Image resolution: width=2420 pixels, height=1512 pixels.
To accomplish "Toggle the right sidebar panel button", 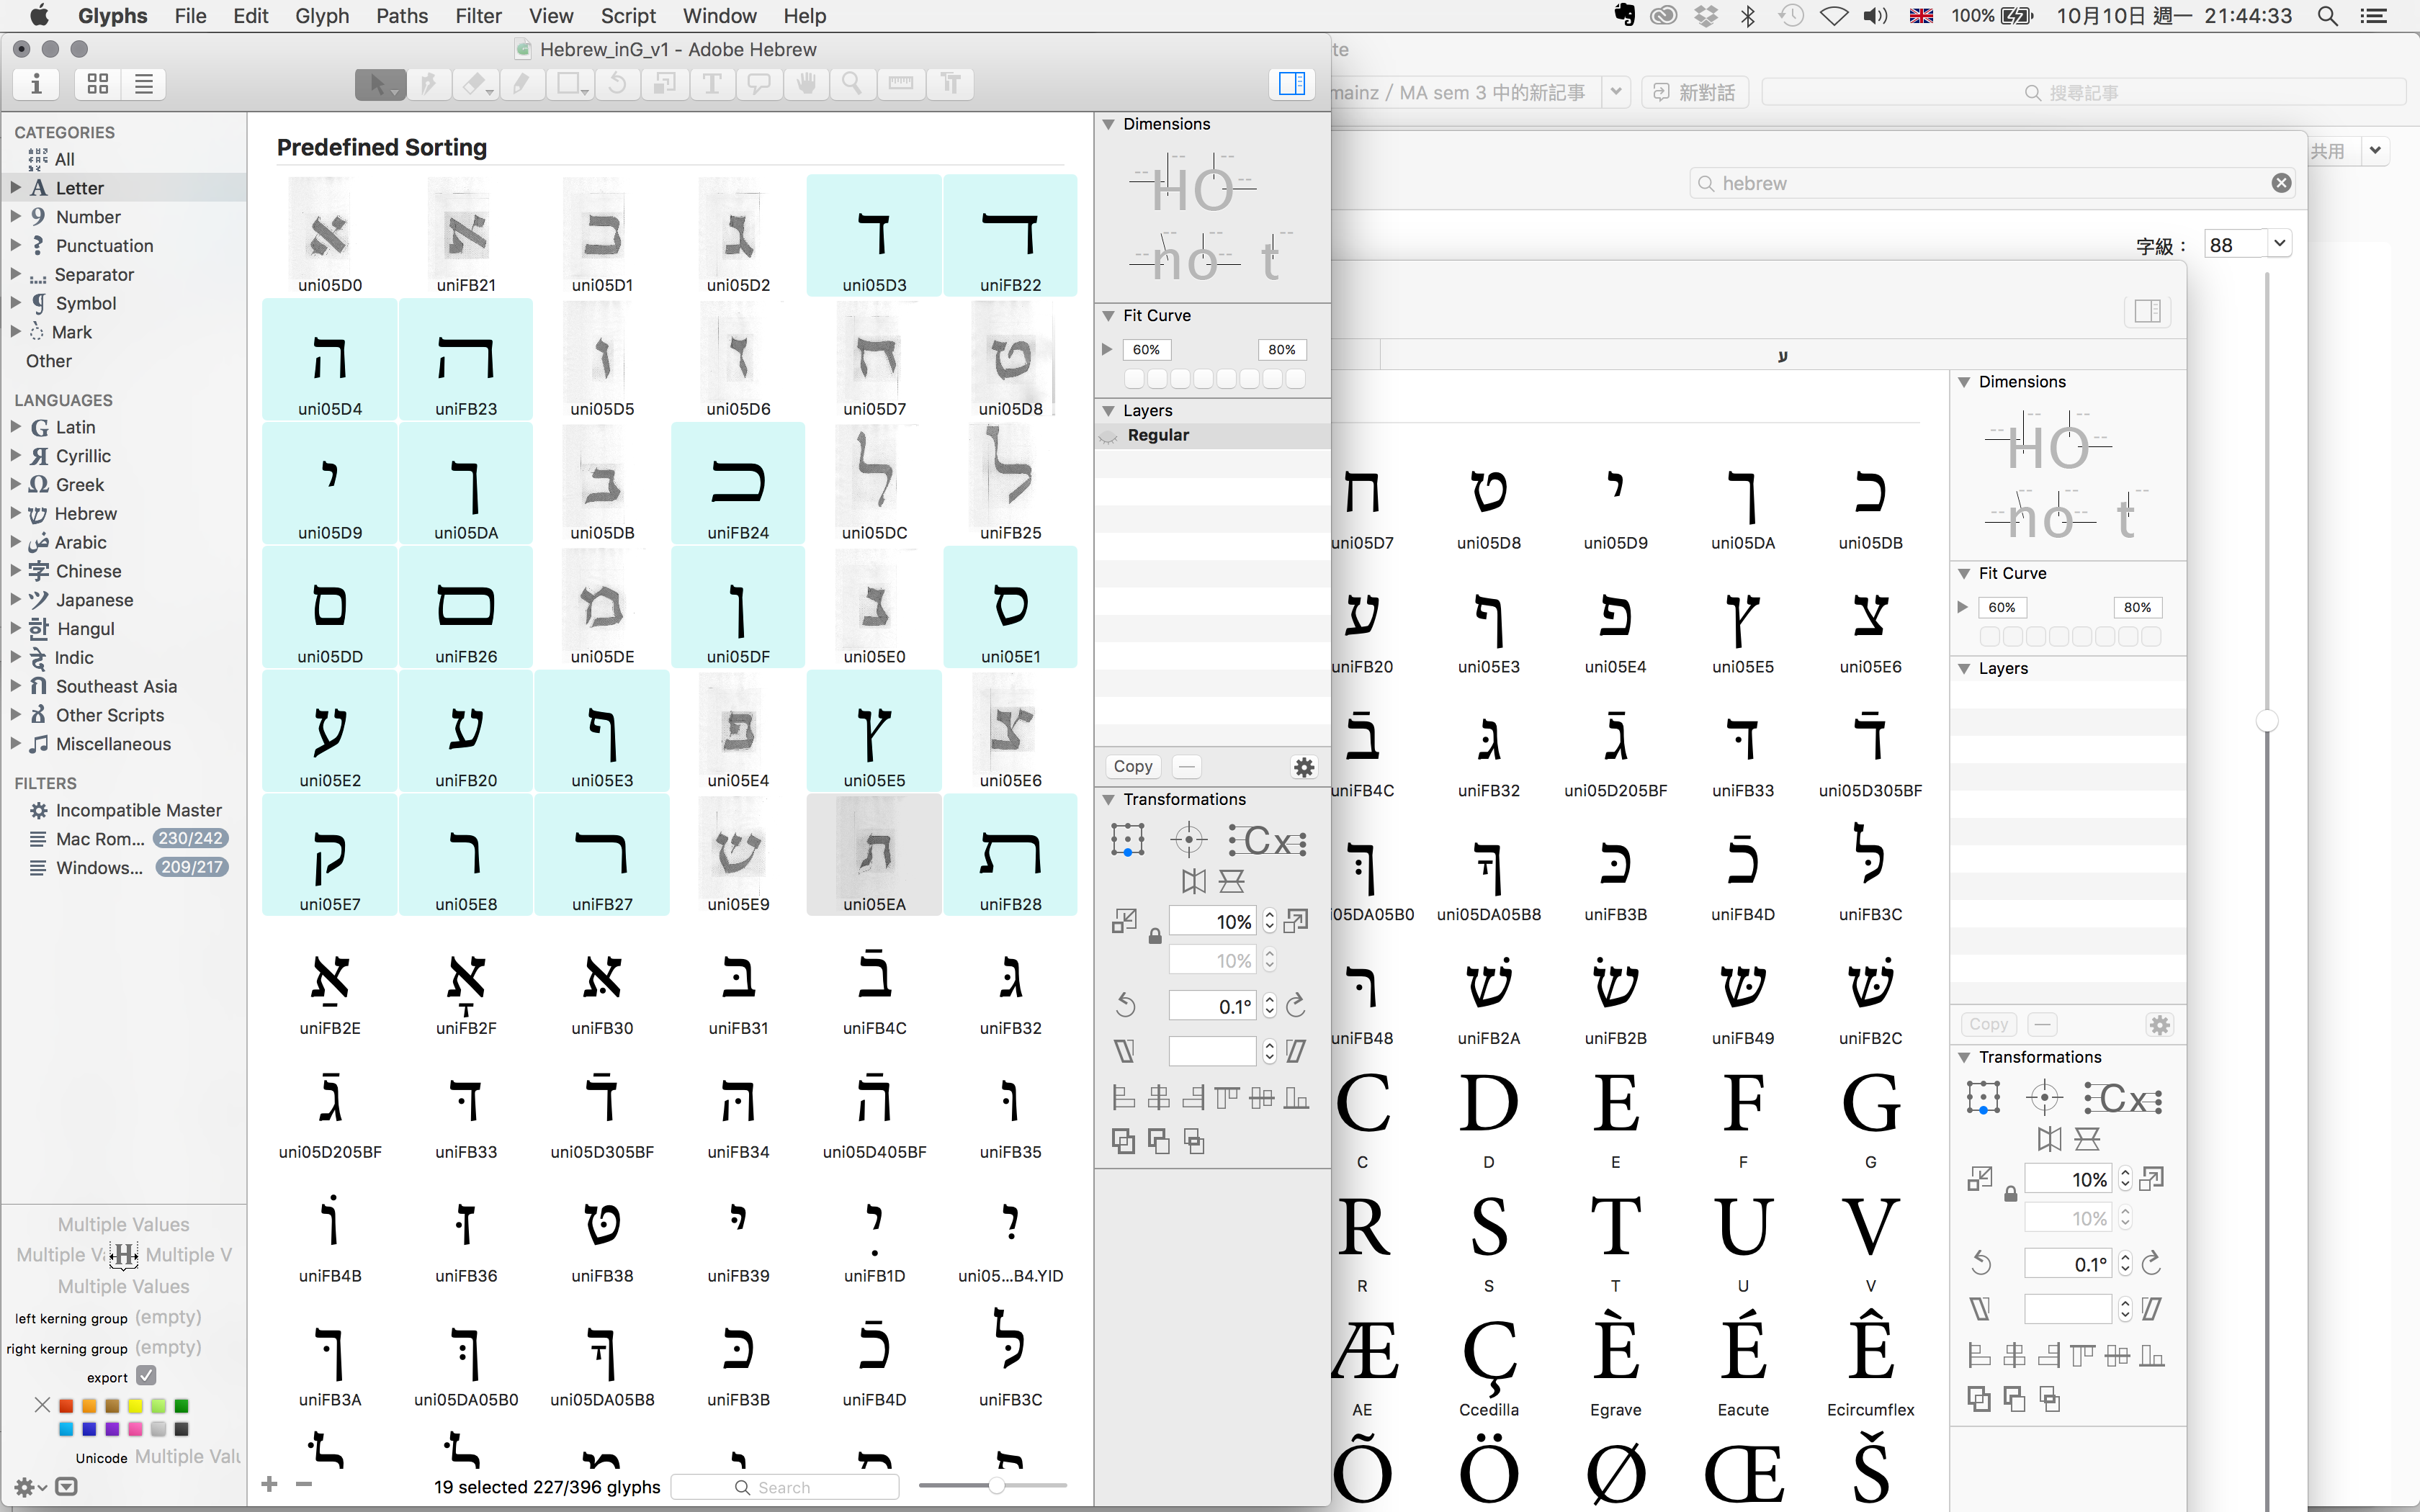I will (1291, 84).
